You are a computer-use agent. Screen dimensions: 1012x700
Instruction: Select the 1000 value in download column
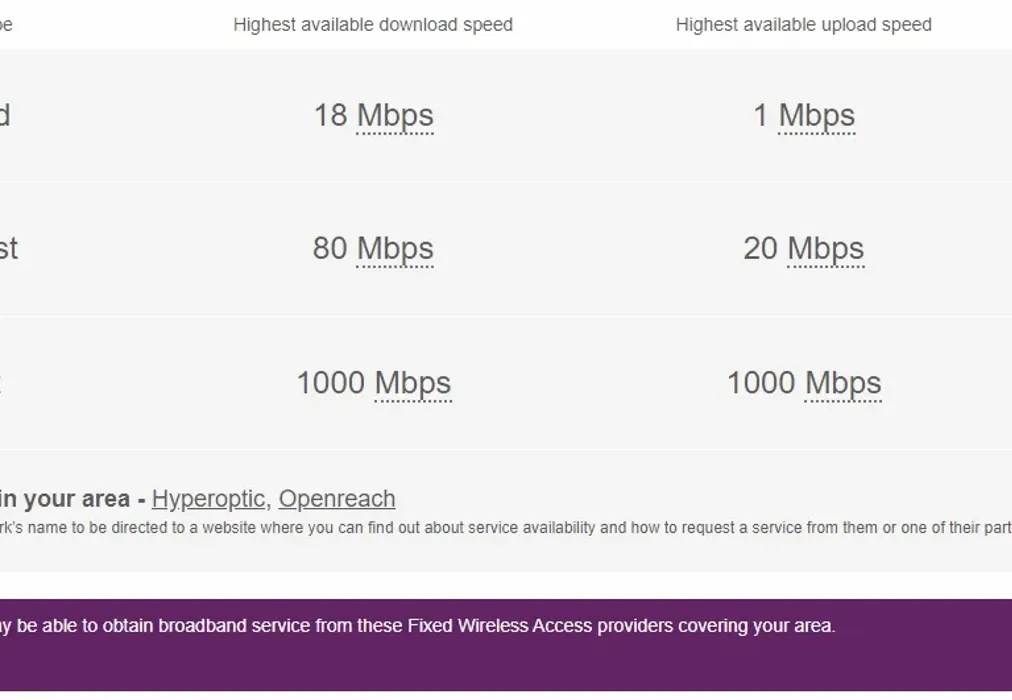330,383
